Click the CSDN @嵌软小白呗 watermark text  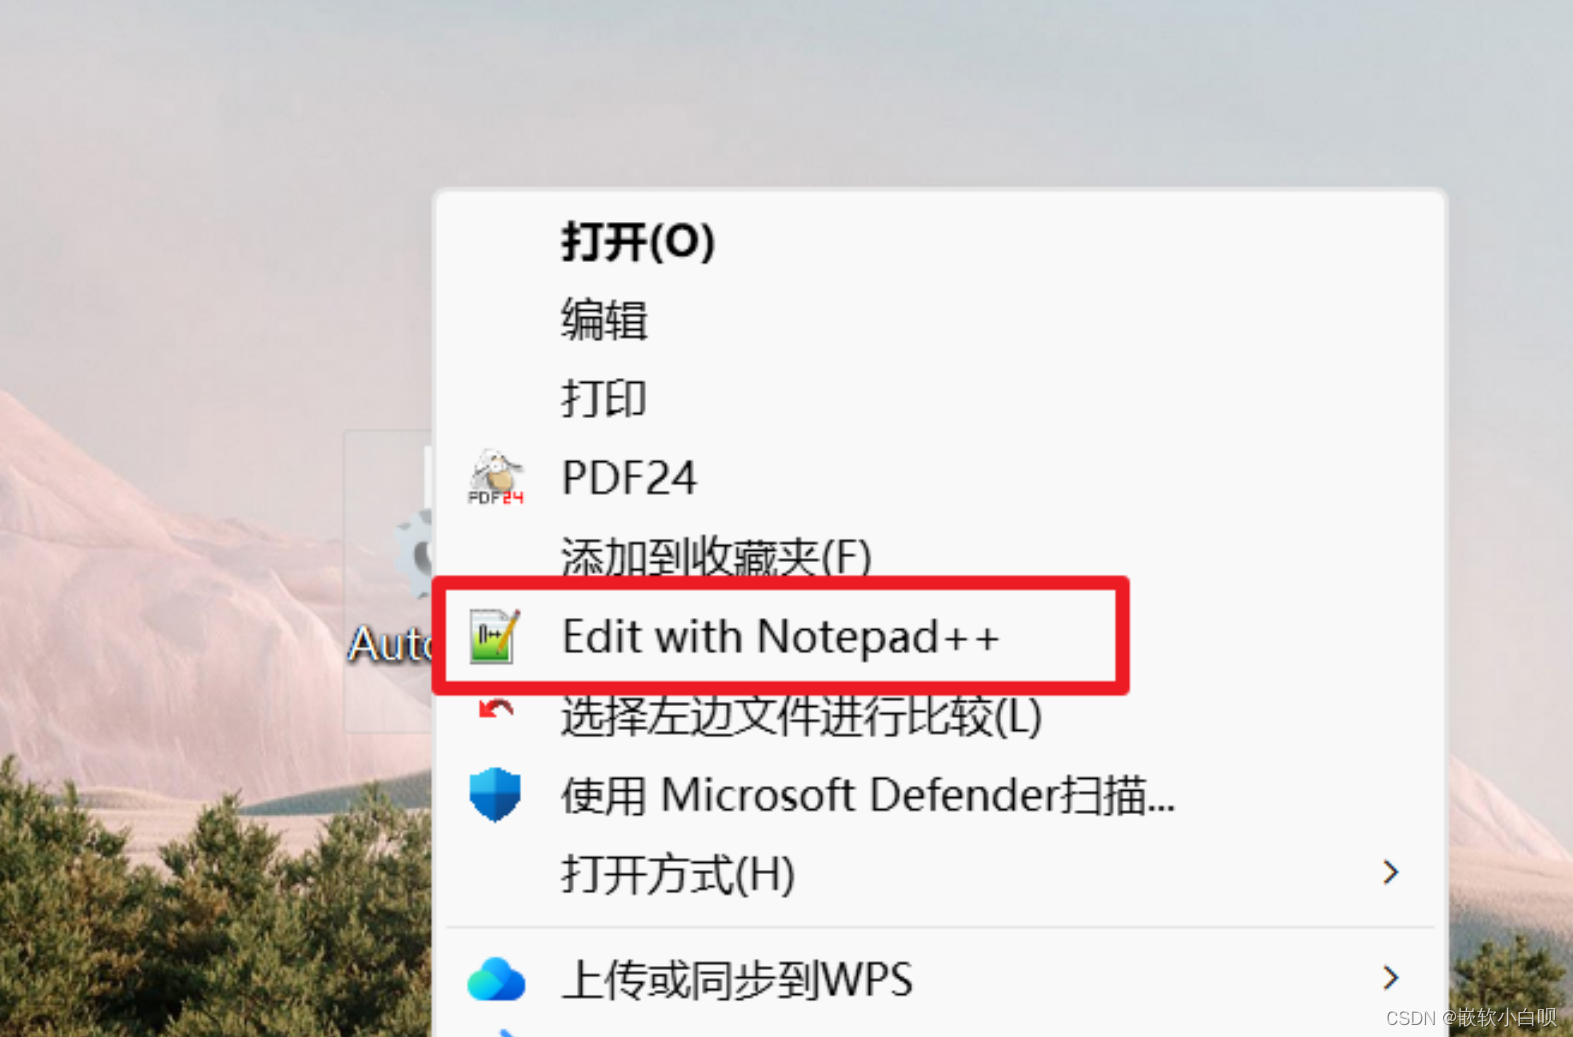1471,1017
